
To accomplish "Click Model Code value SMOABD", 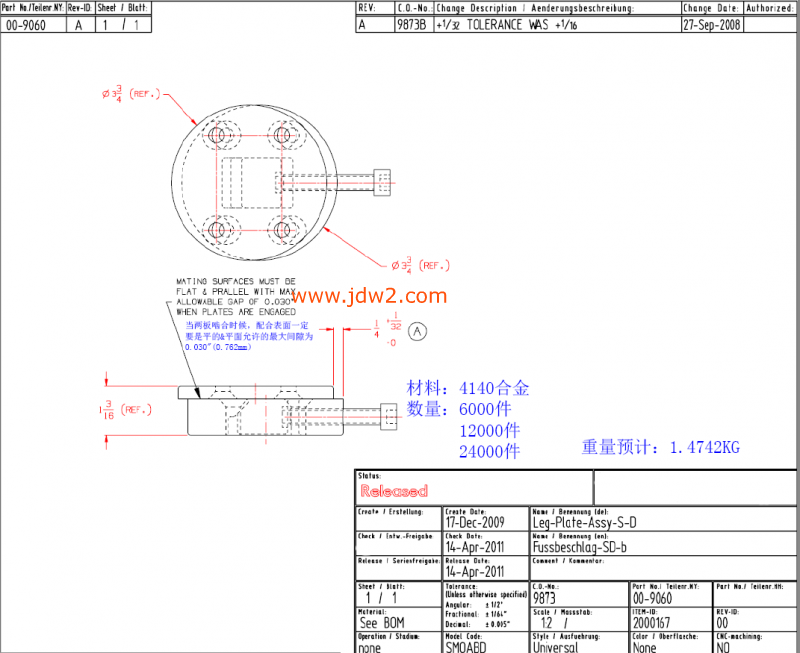I will pyautogui.click(x=466, y=647).
